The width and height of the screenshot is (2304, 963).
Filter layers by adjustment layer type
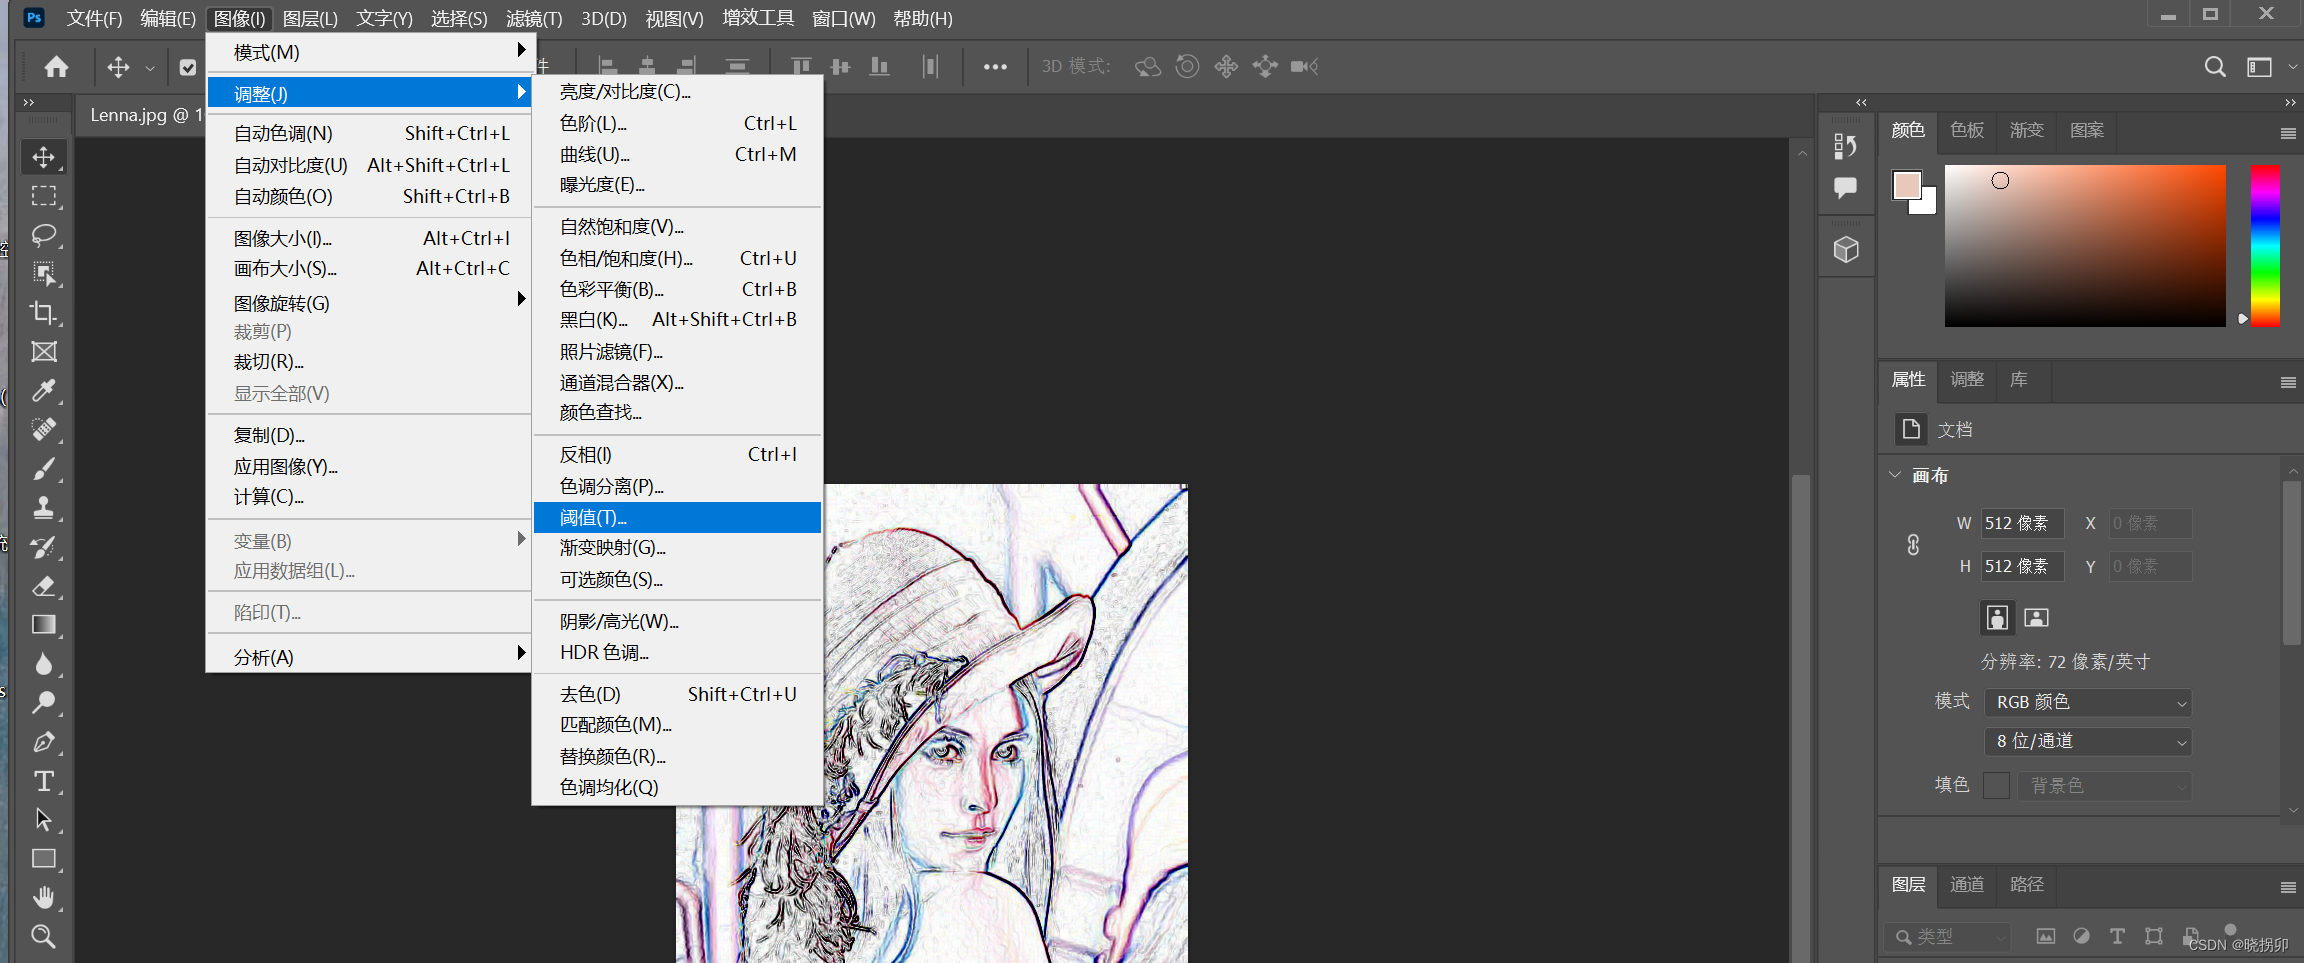point(2082,936)
